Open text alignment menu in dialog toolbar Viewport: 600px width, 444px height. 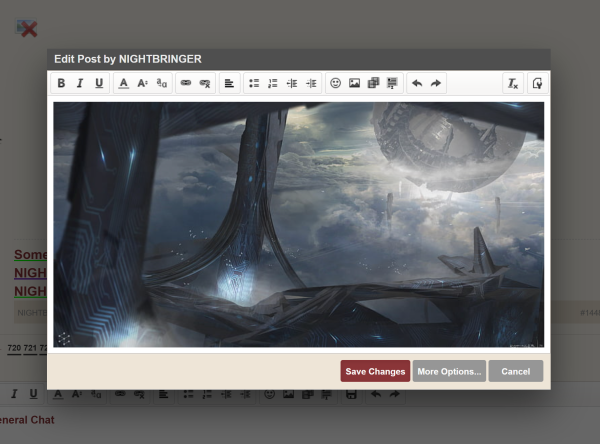229,83
